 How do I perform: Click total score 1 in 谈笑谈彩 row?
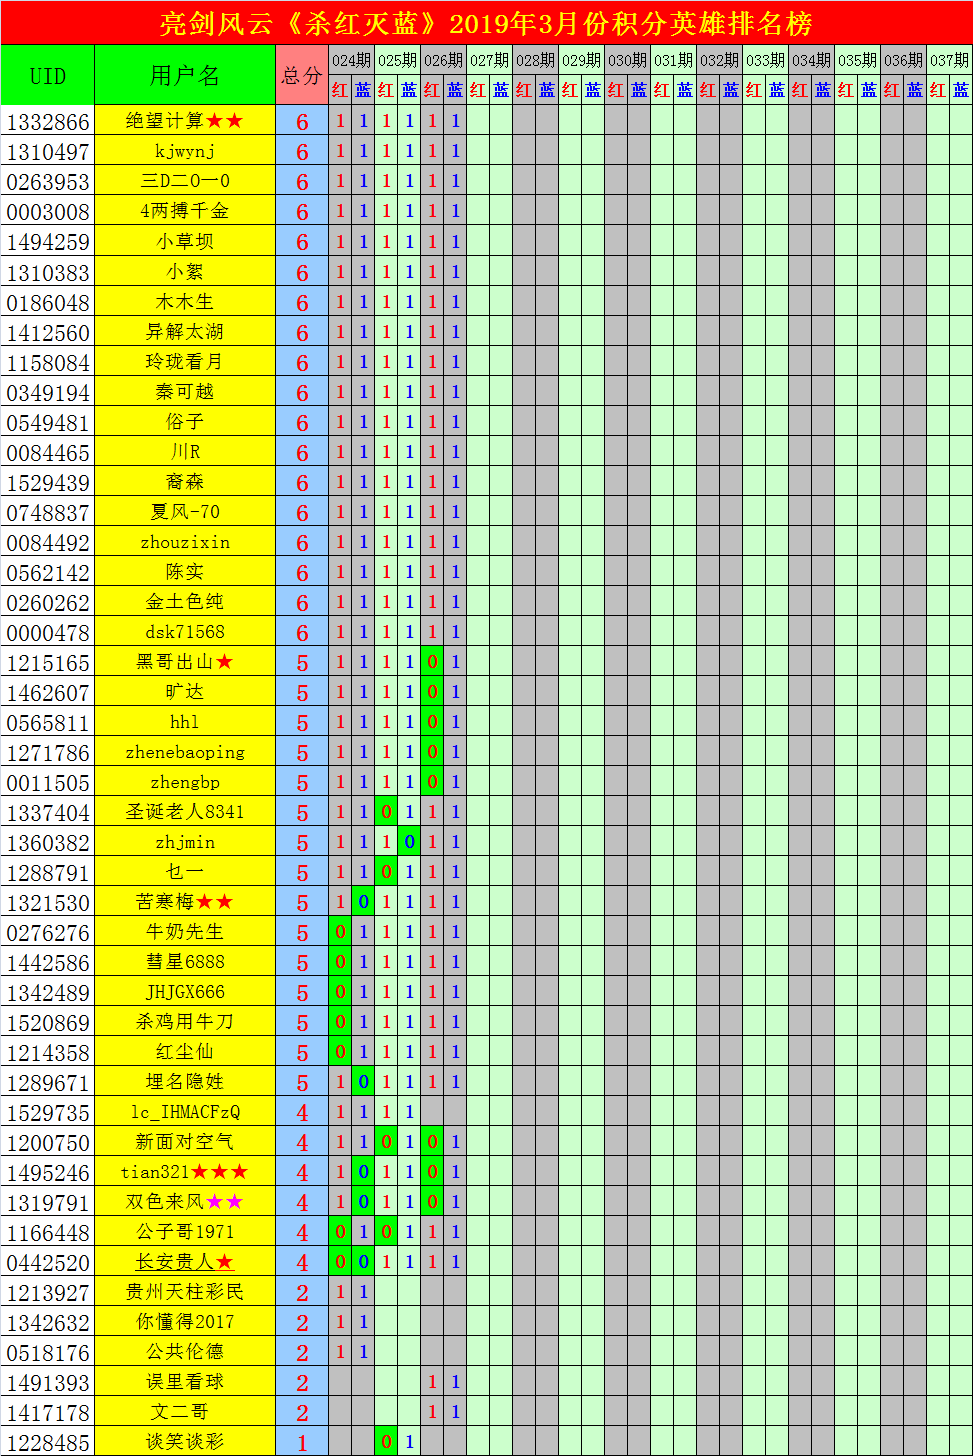pyautogui.click(x=302, y=1442)
